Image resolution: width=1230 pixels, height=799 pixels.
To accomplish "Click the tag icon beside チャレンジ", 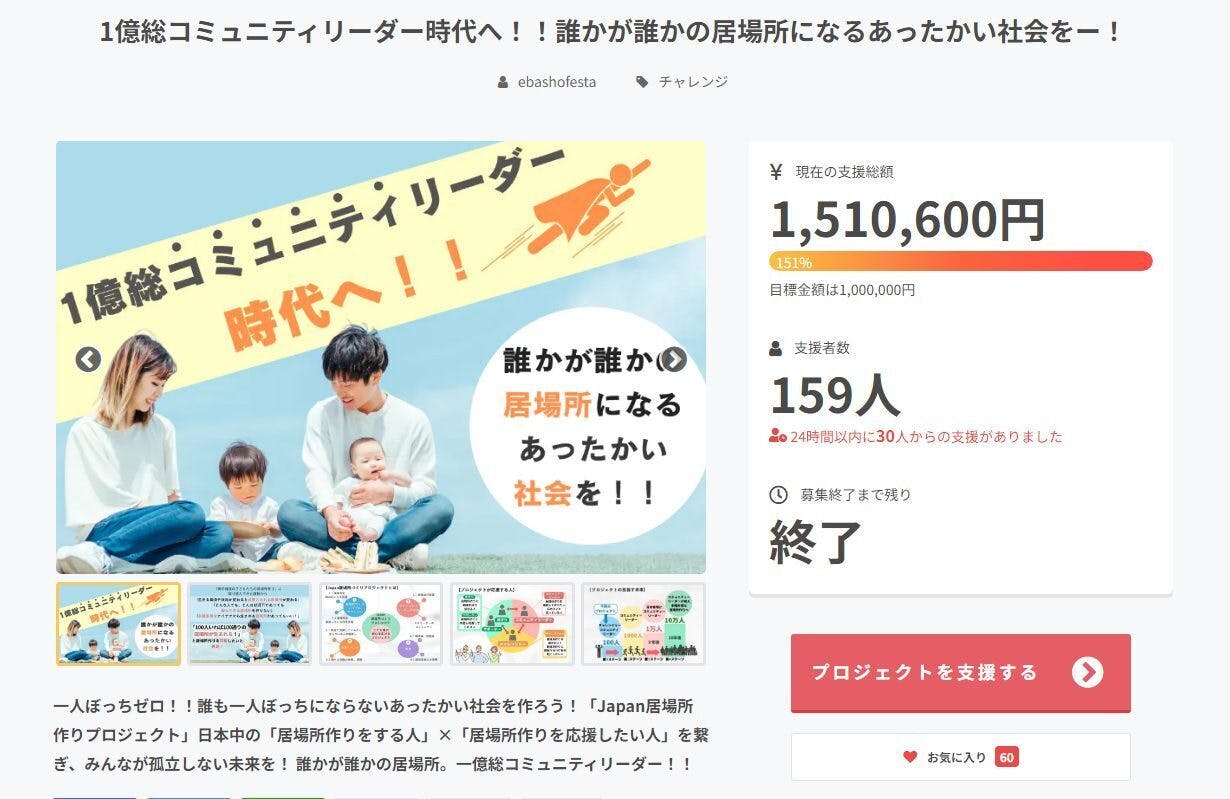I will click(x=642, y=82).
